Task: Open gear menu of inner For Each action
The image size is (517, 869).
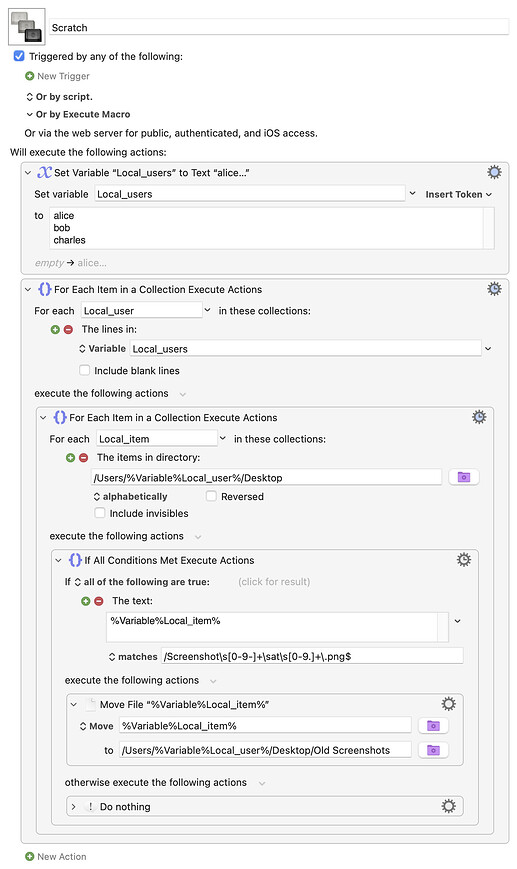Action: point(479,417)
